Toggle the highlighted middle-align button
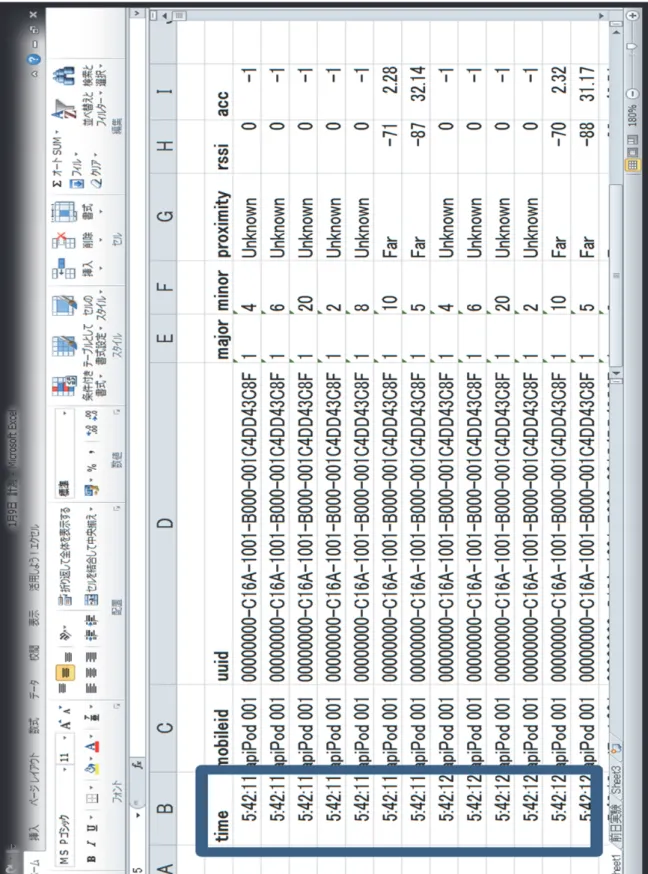The width and height of the screenshot is (648, 874). pos(65,673)
